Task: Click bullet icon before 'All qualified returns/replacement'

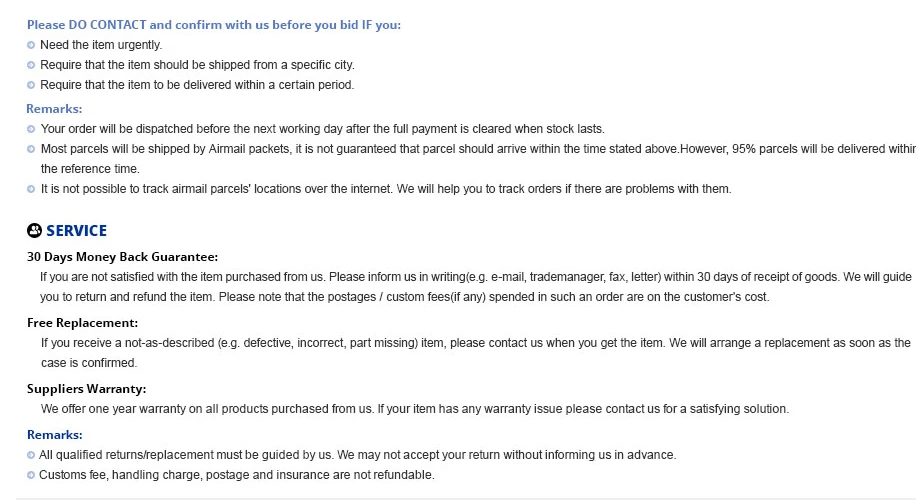Action: [x=31, y=455]
